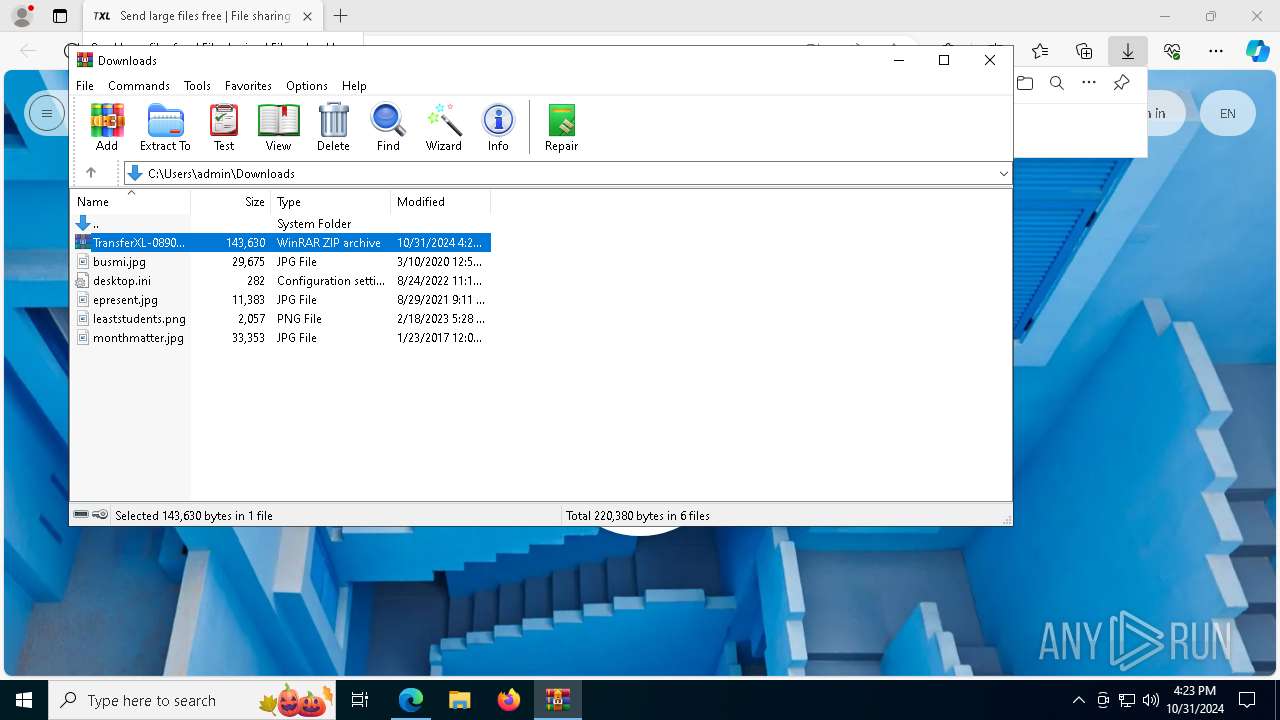Click the Extract To toolbar icon

tap(165, 127)
